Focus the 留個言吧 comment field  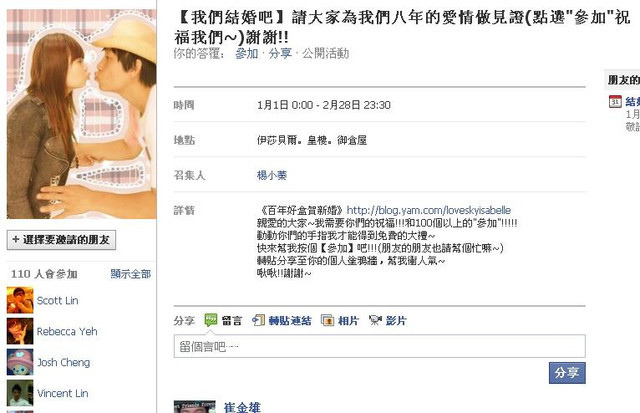[380, 346]
